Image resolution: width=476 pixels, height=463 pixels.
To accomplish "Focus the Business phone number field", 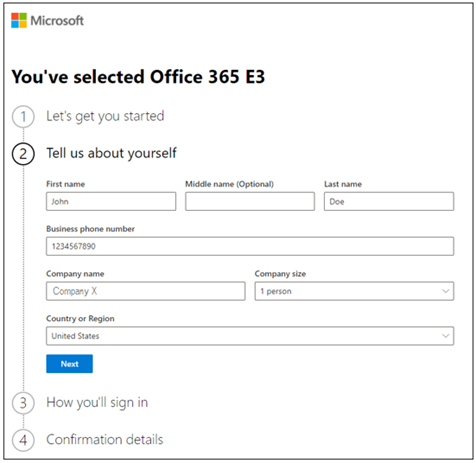I will (x=250, y=246).
